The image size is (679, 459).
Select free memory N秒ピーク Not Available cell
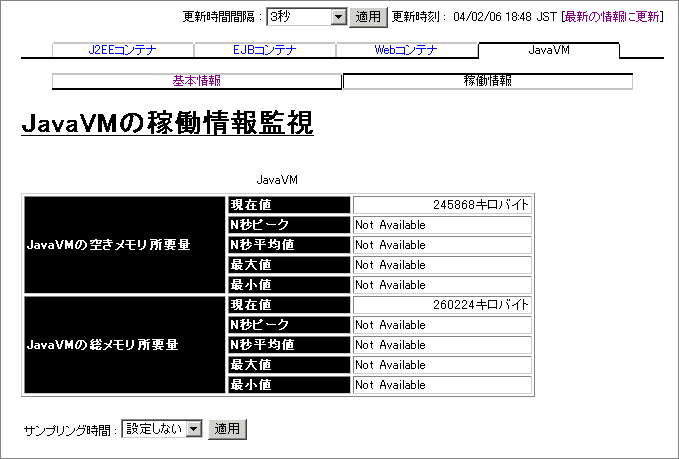click(441, 225)
